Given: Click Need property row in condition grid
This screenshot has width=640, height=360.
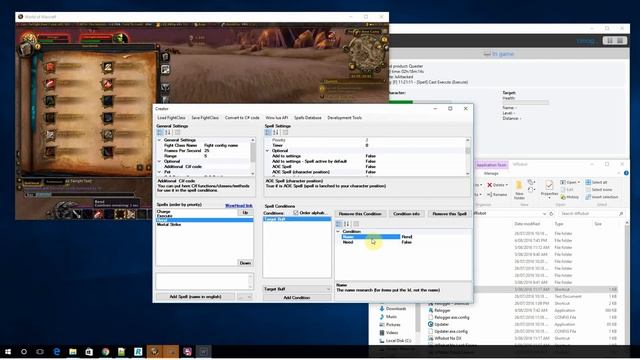Looking at the screenshot, I should click(404, 242).
